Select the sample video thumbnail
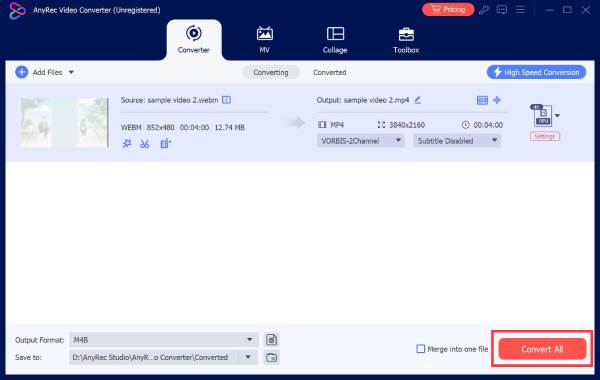The width and height of the screenshot is (600, 380). pos(64,122)
